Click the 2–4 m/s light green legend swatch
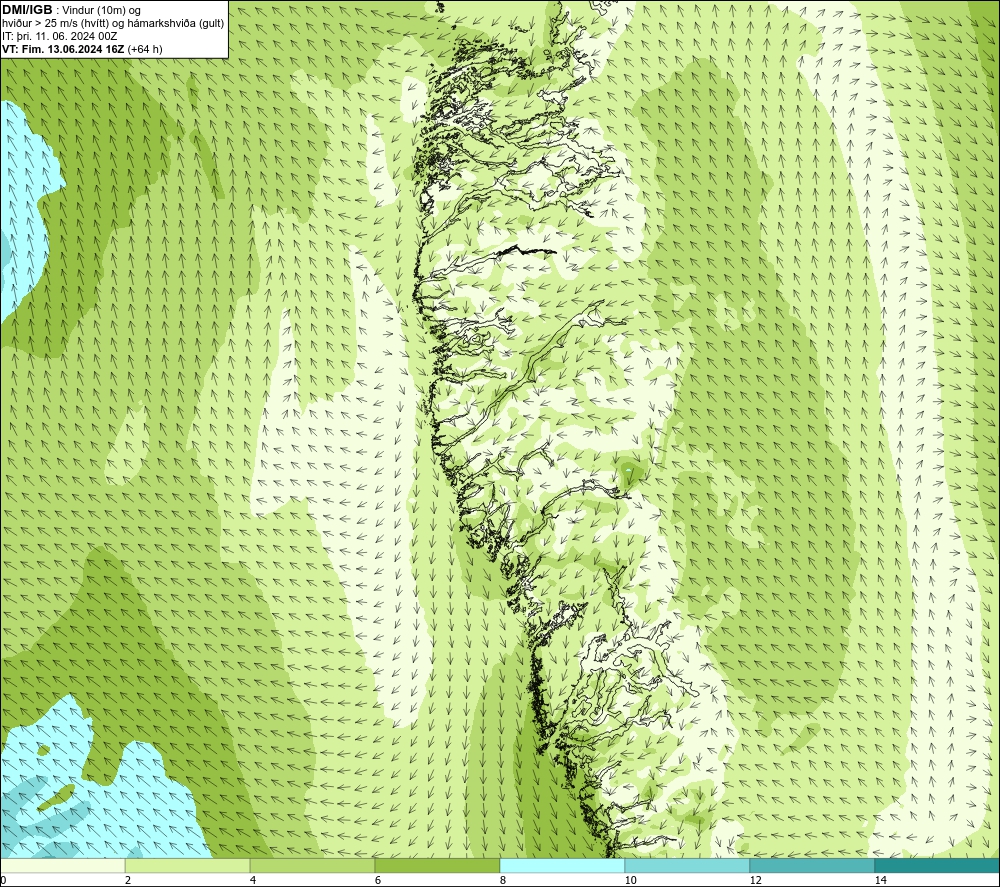This screenshot has width=1000, height=887. [x=188, y=865]
